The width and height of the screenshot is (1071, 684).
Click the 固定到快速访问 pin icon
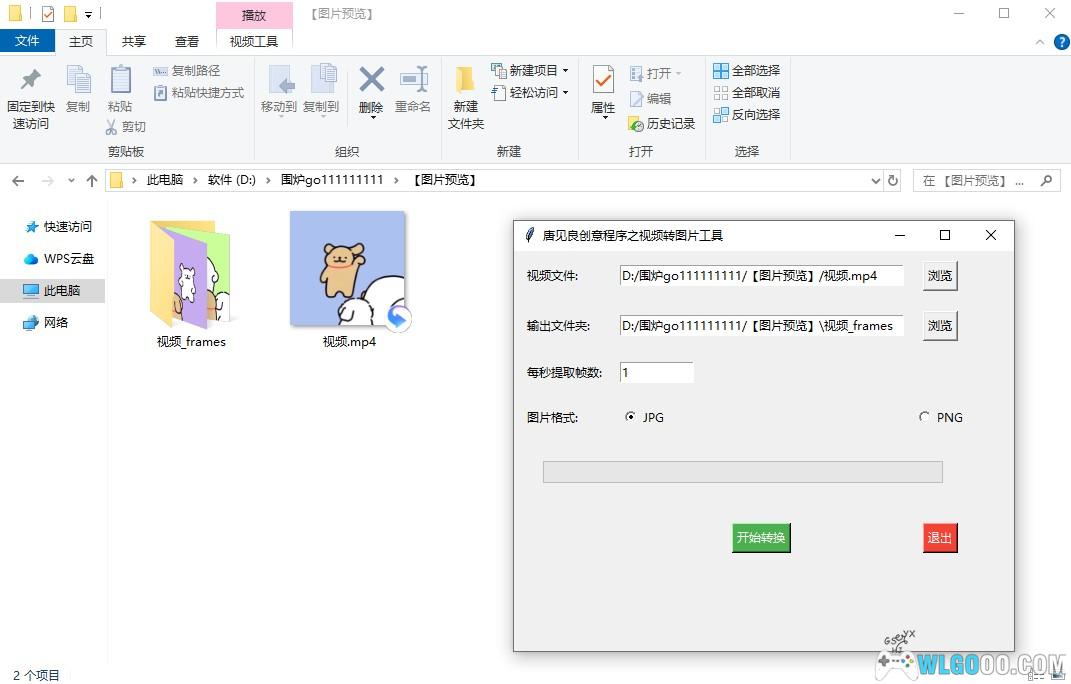tap(30, 80)
